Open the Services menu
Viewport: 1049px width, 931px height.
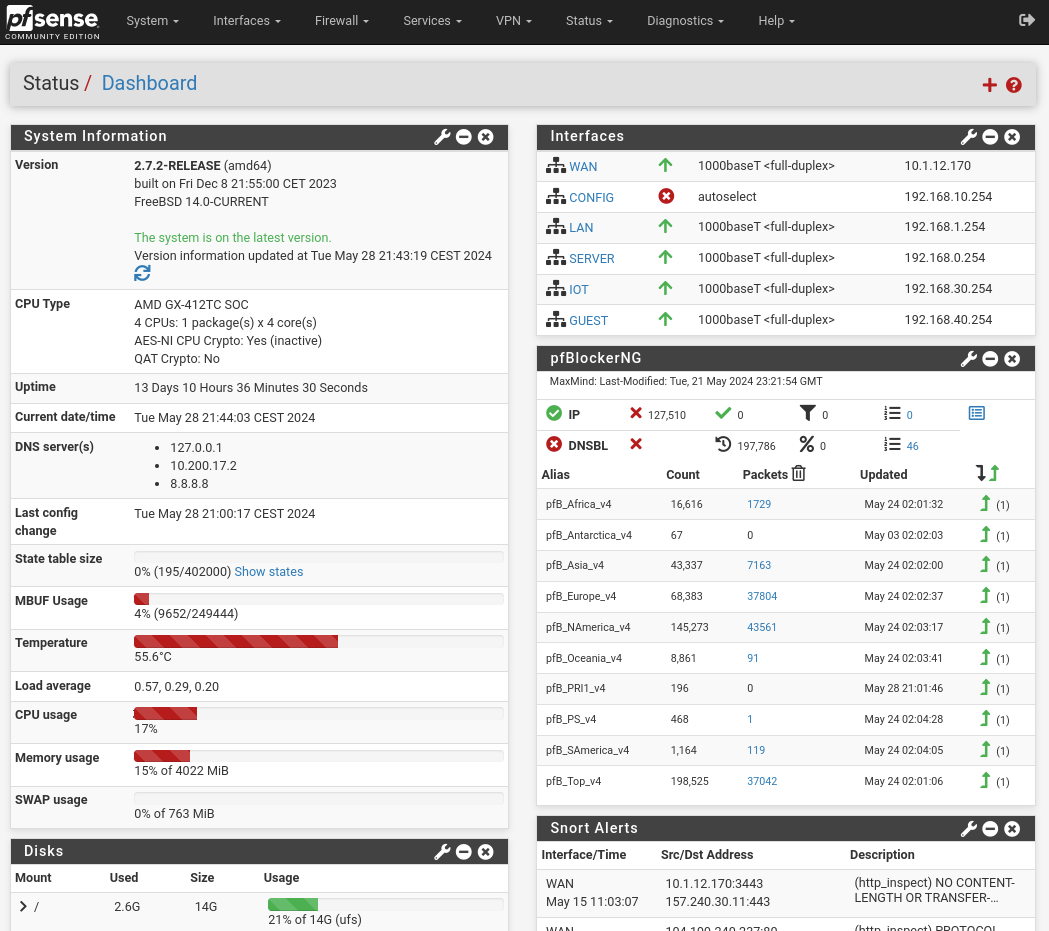(432, 21)
